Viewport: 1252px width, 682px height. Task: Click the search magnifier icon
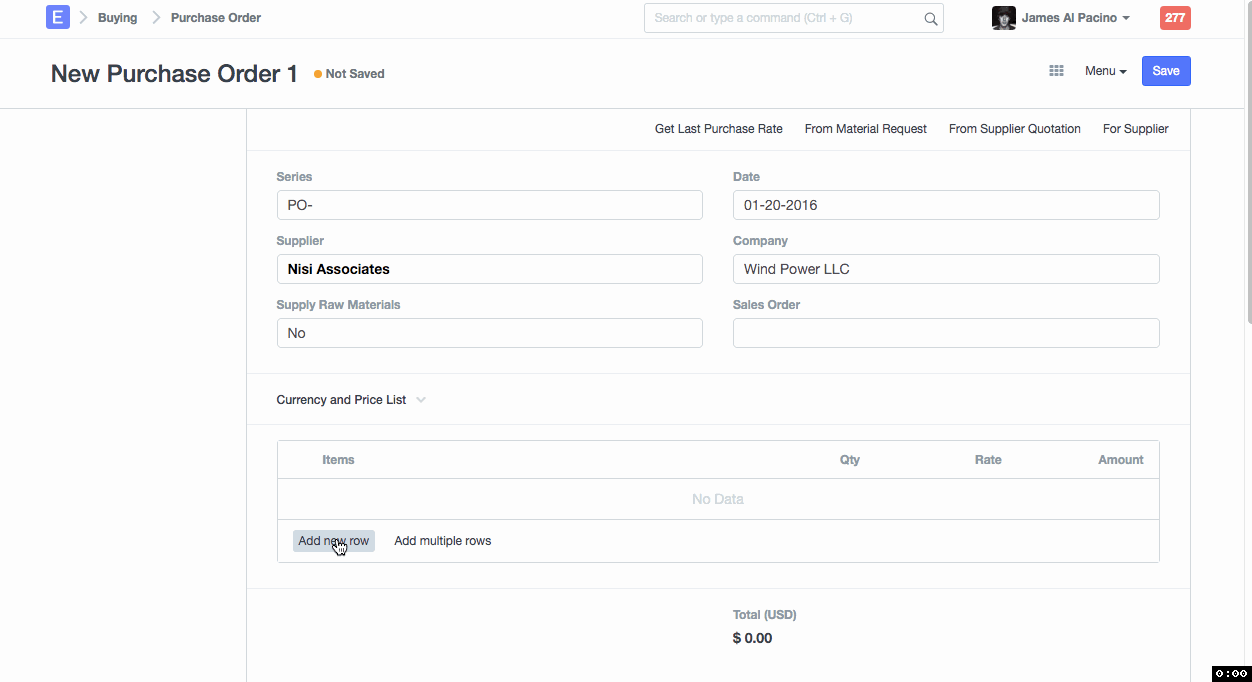click(x=930, y=18)
